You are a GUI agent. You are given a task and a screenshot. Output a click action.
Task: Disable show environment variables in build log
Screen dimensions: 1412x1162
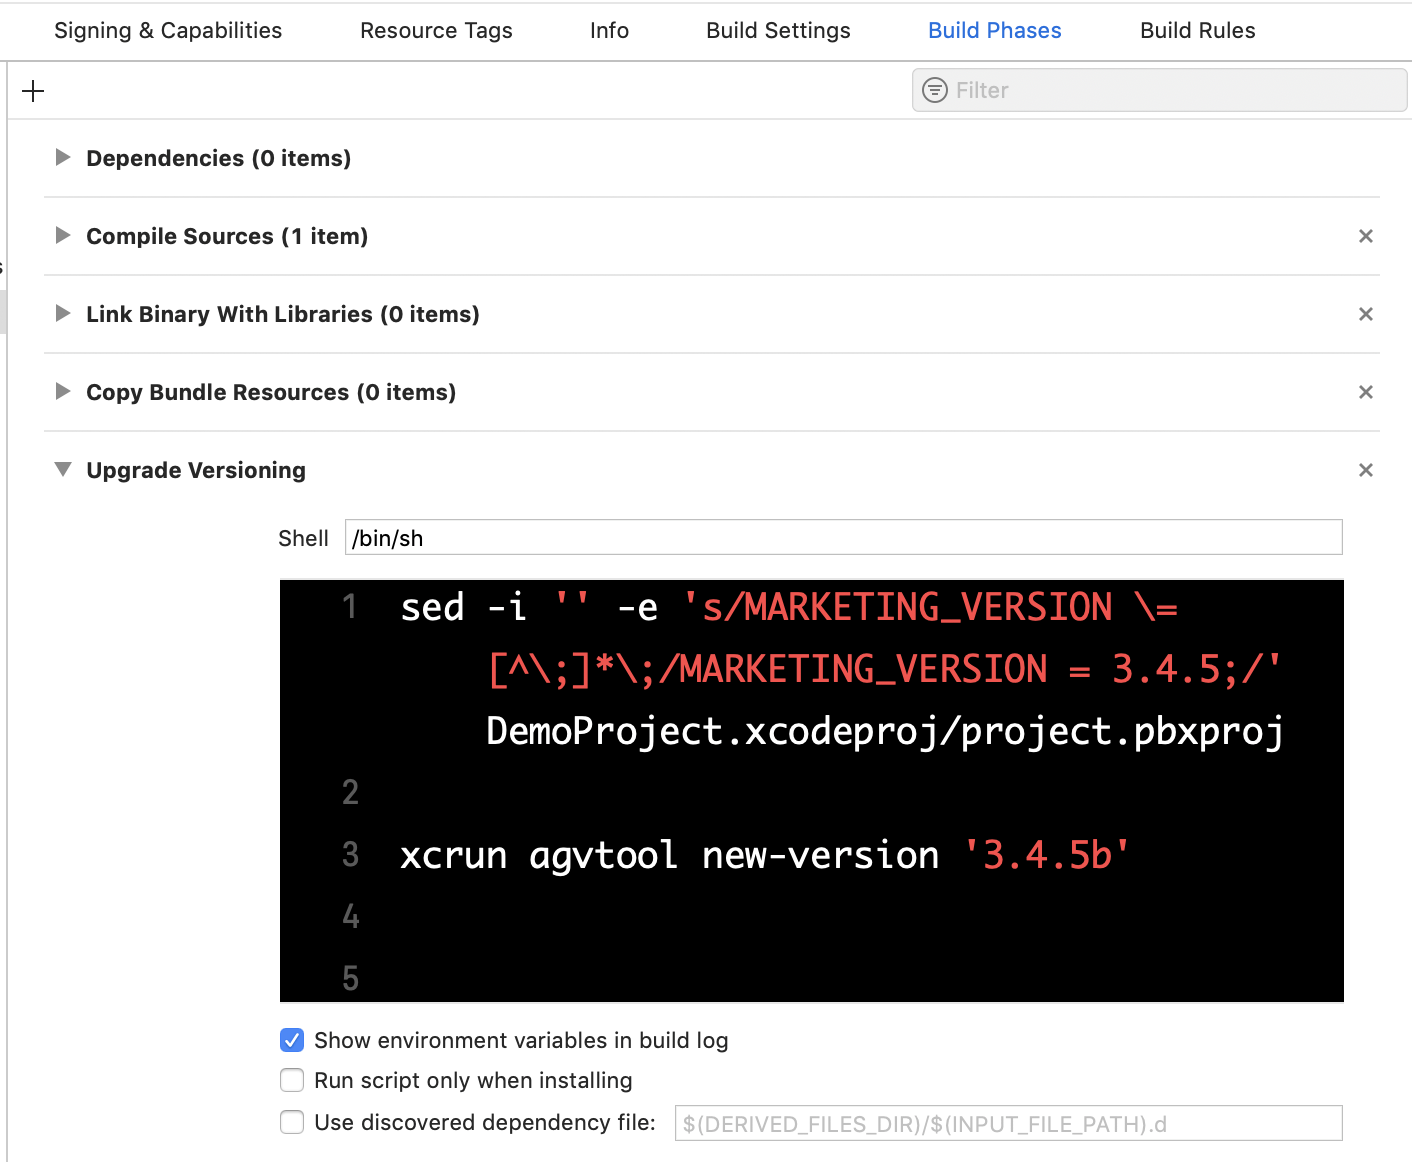[291, 1040]
